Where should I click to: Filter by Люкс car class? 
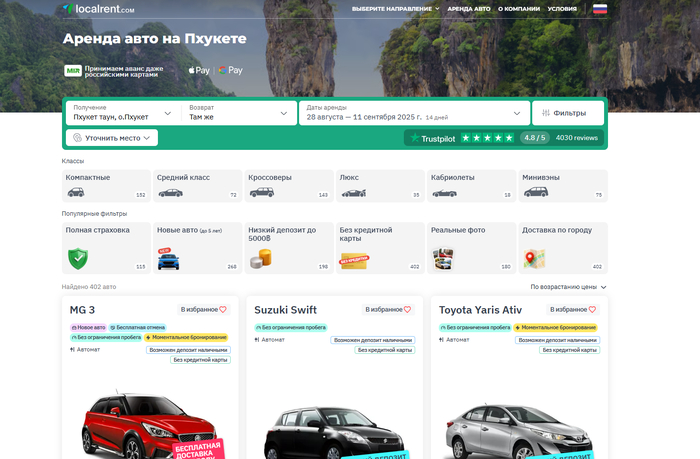tap(380, 186)
